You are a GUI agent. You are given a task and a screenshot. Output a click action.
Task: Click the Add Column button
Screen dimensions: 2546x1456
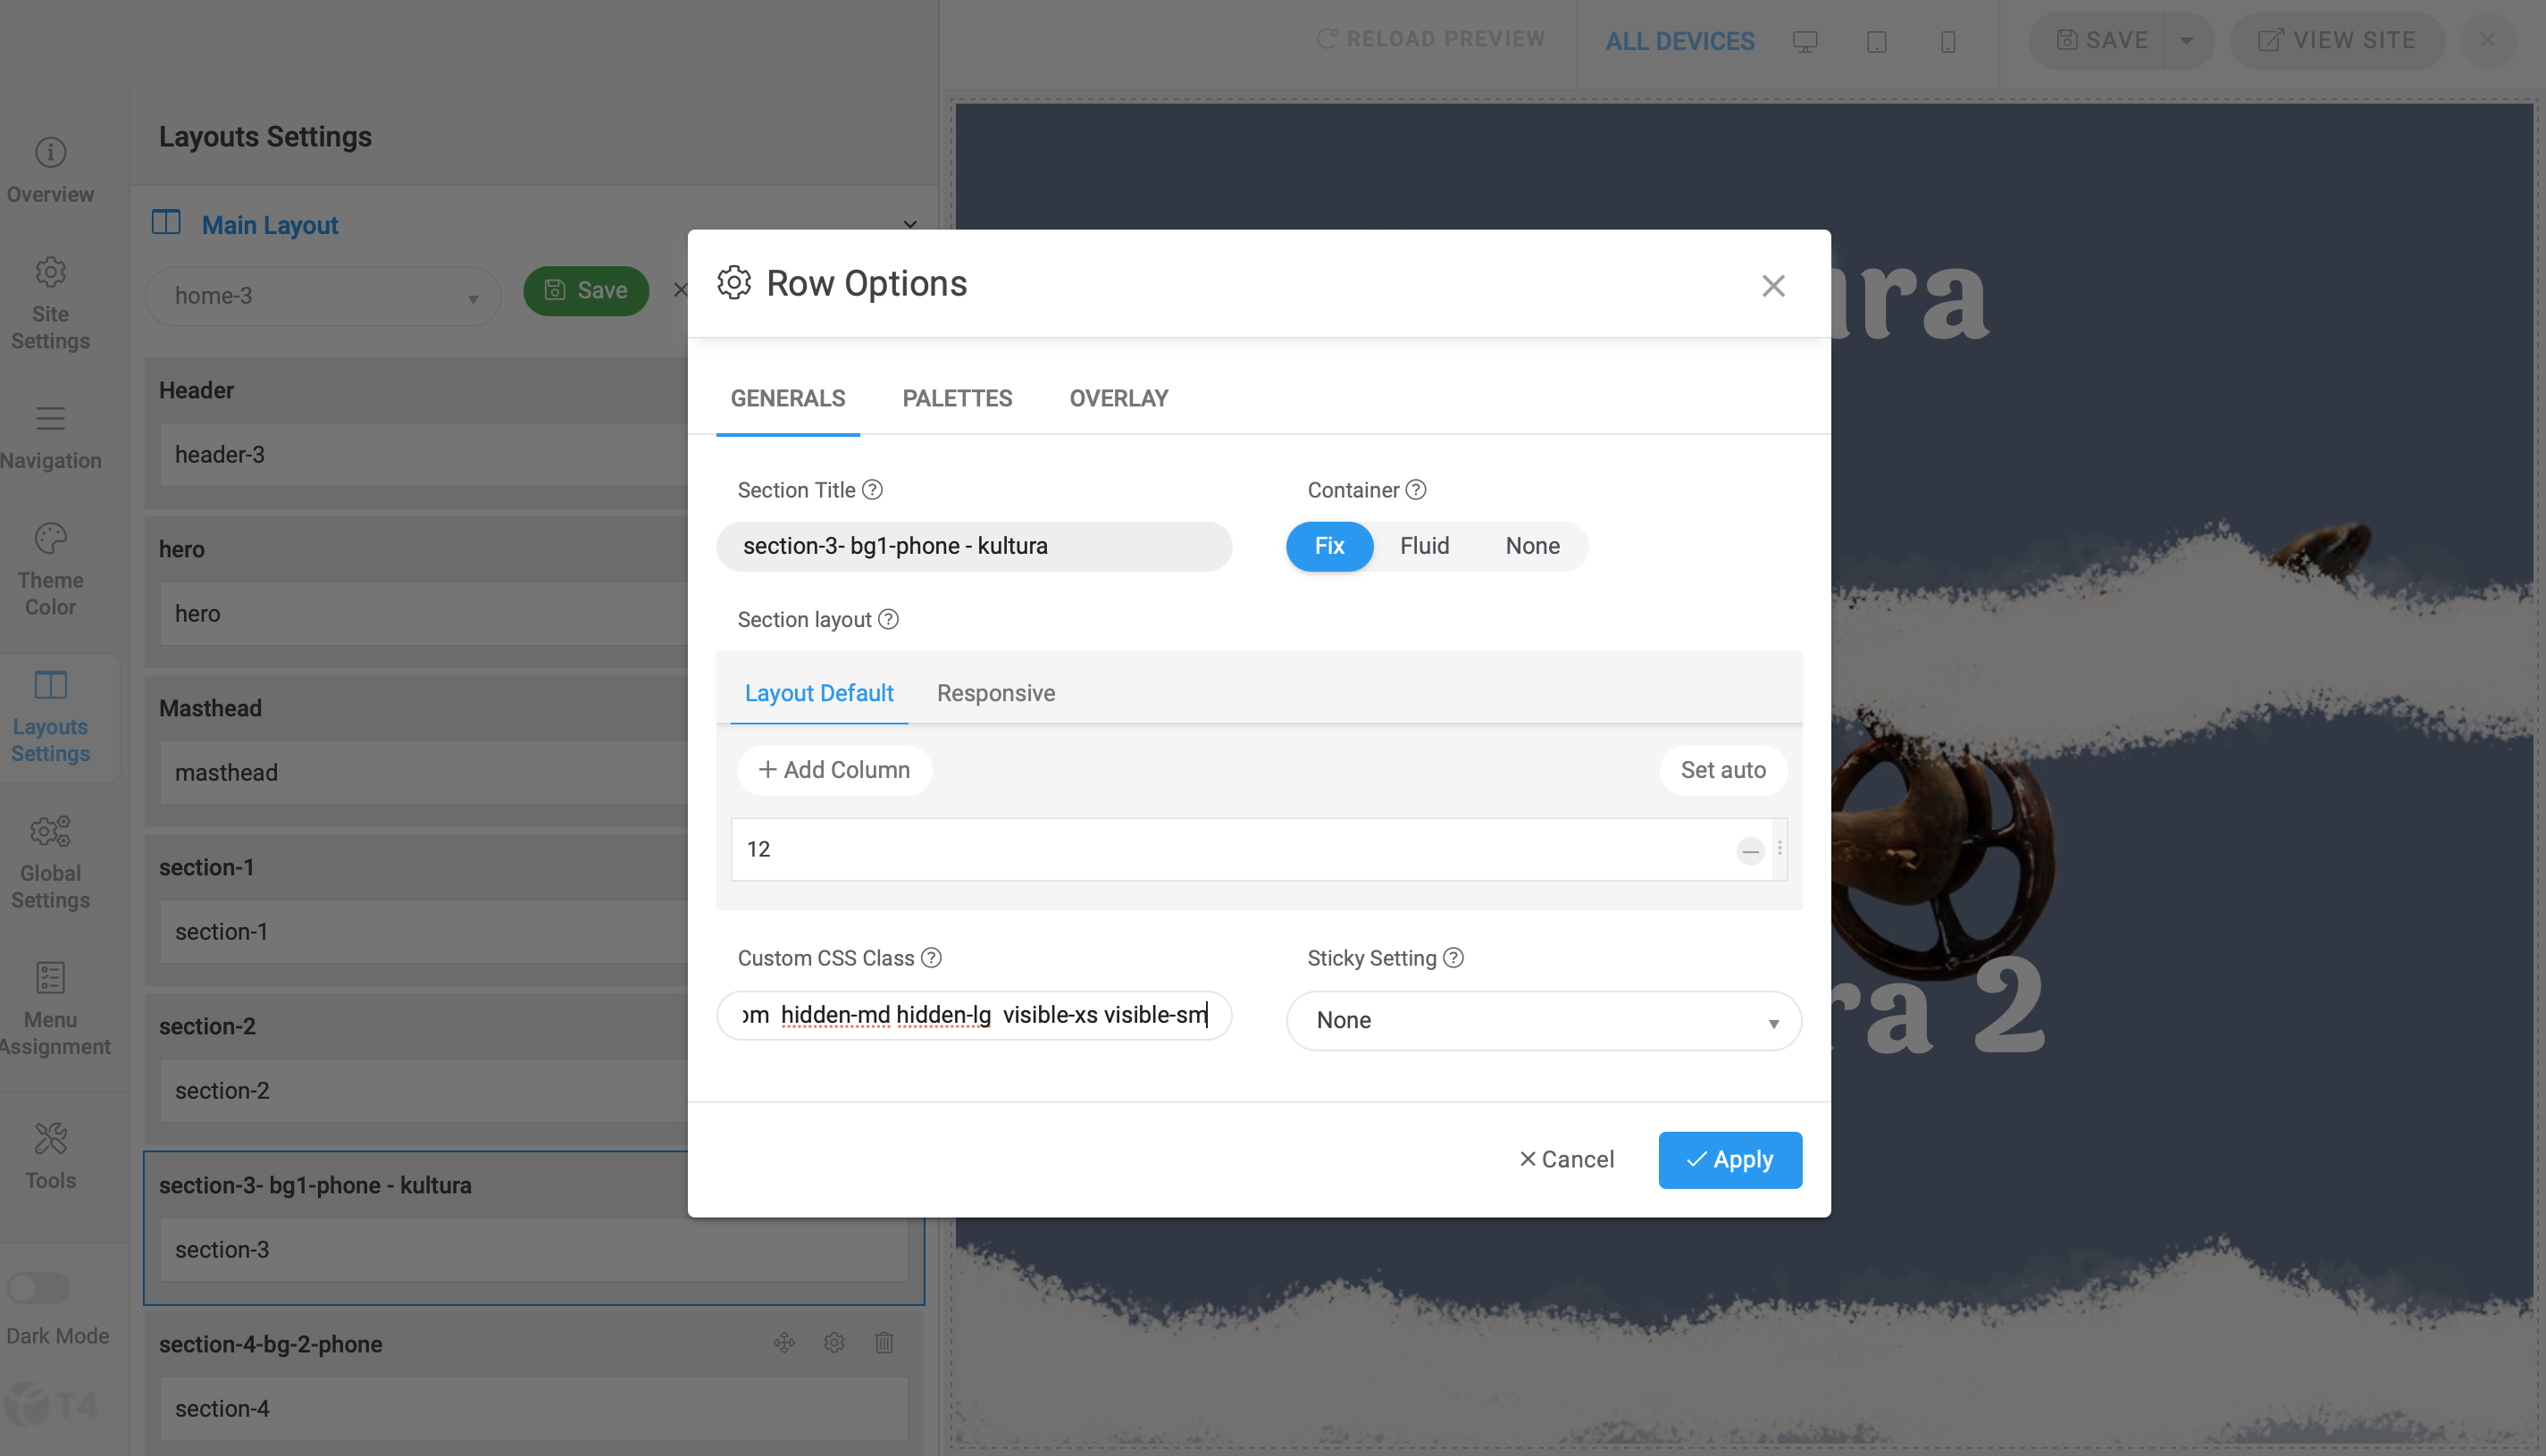(834, 770)
